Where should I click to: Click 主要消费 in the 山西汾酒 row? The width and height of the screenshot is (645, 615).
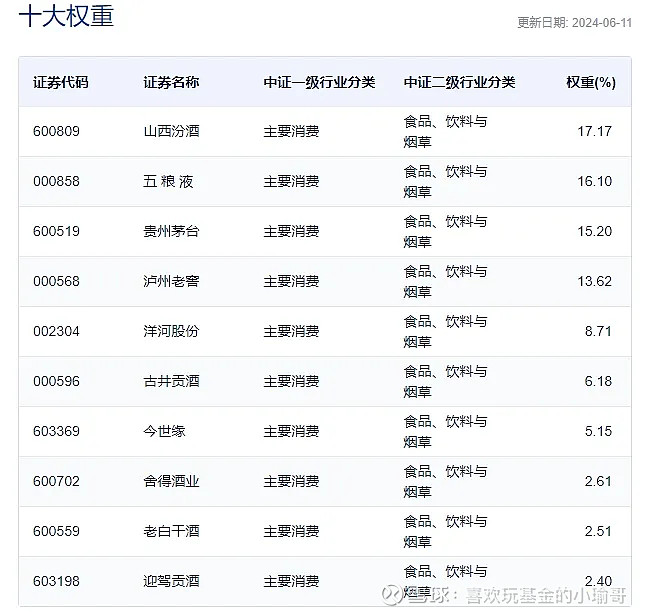(x=291, y=131)
